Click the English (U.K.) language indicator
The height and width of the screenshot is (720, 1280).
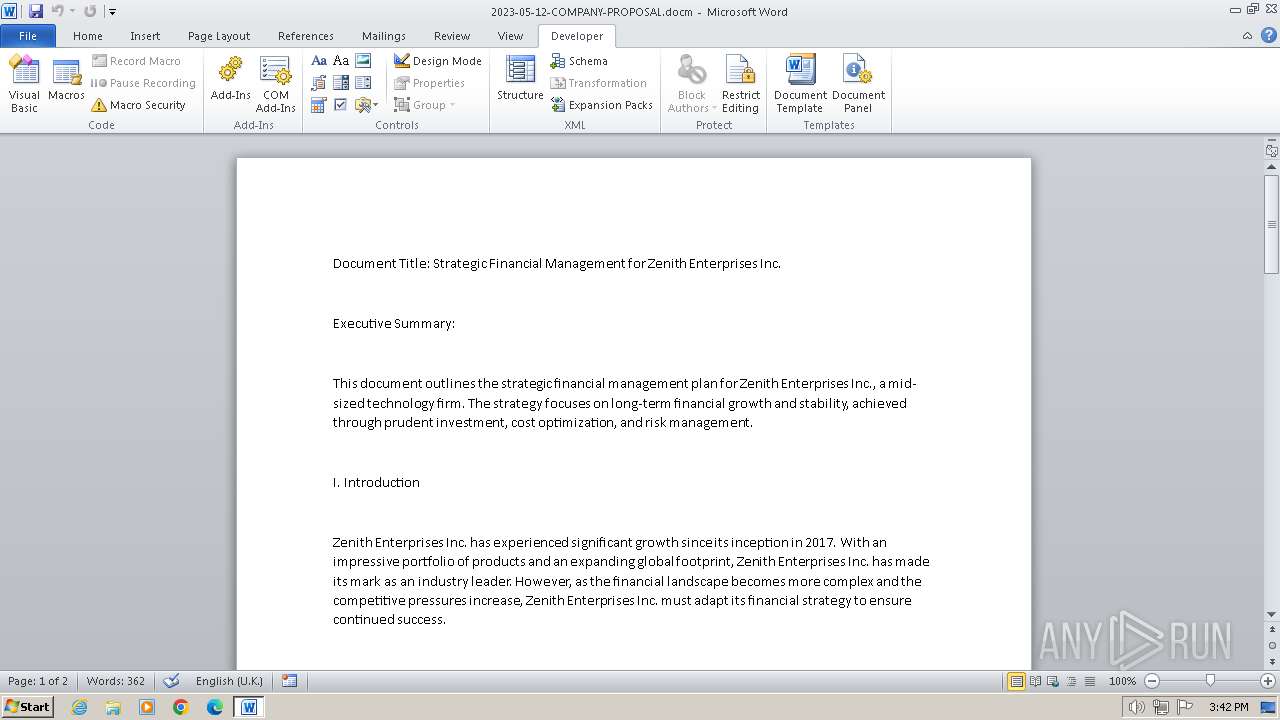click(x=229, y=681)
